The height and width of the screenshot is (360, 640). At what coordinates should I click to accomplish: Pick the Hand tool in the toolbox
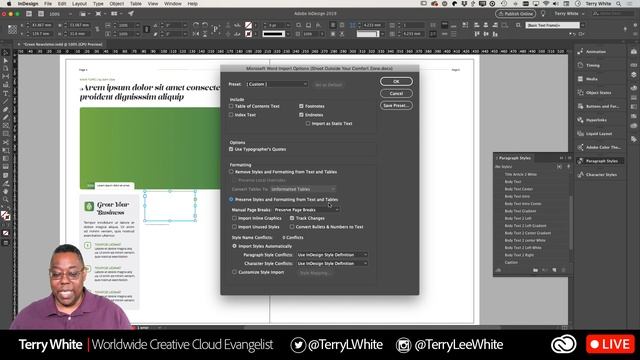(6, 191)
